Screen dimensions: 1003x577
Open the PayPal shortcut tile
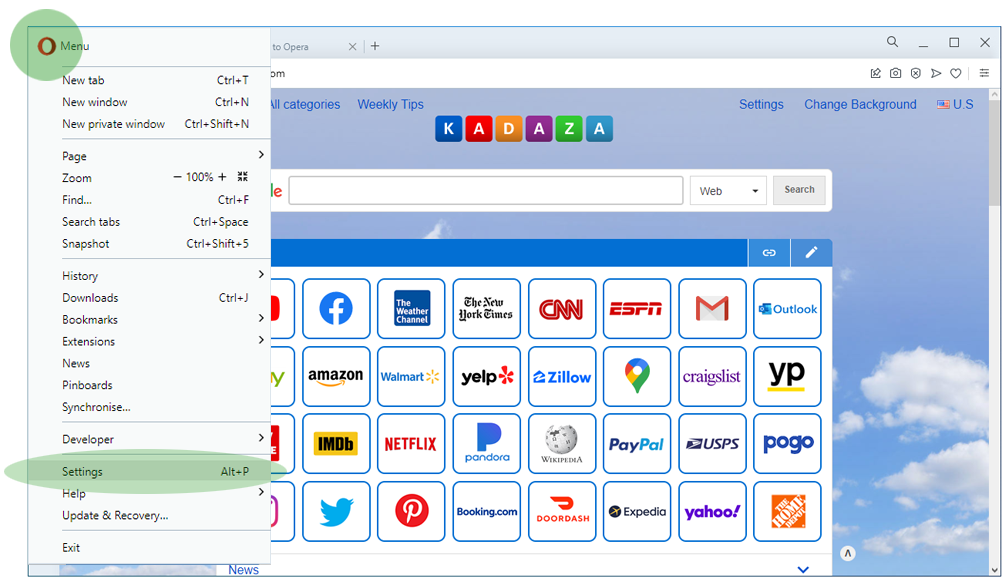(x=636, y=443)
